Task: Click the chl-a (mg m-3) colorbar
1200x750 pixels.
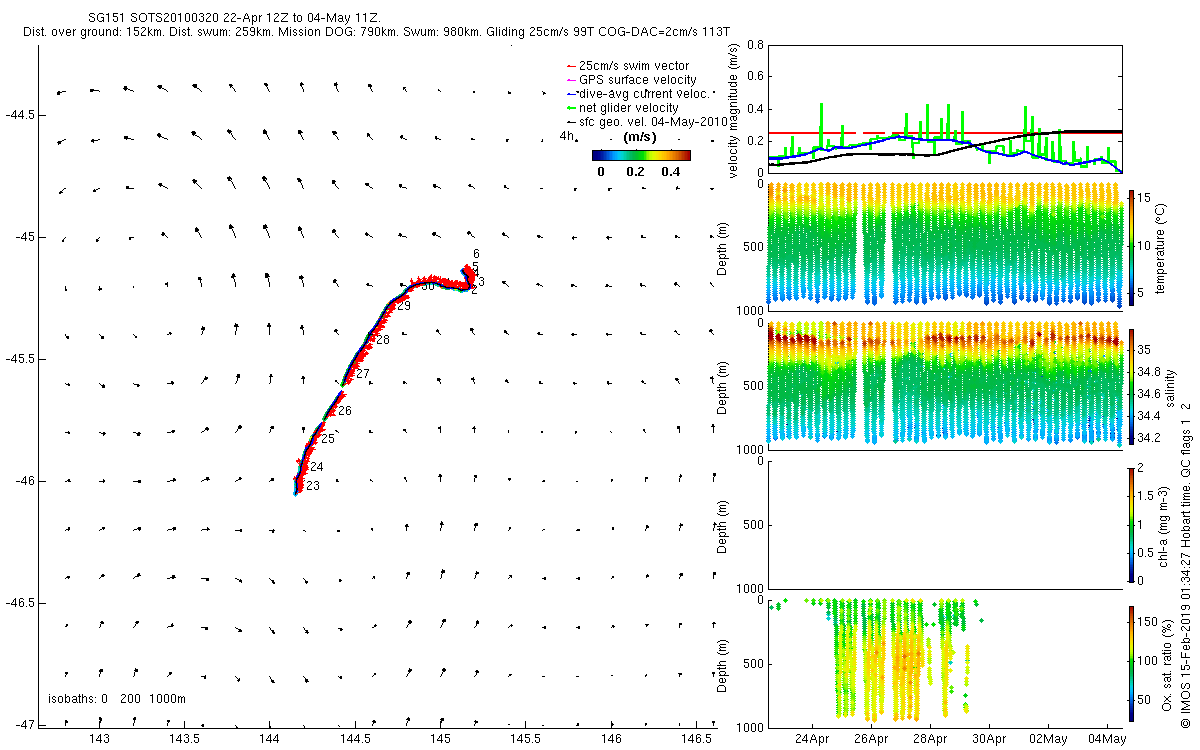Action: click(x=1131, y=524)
